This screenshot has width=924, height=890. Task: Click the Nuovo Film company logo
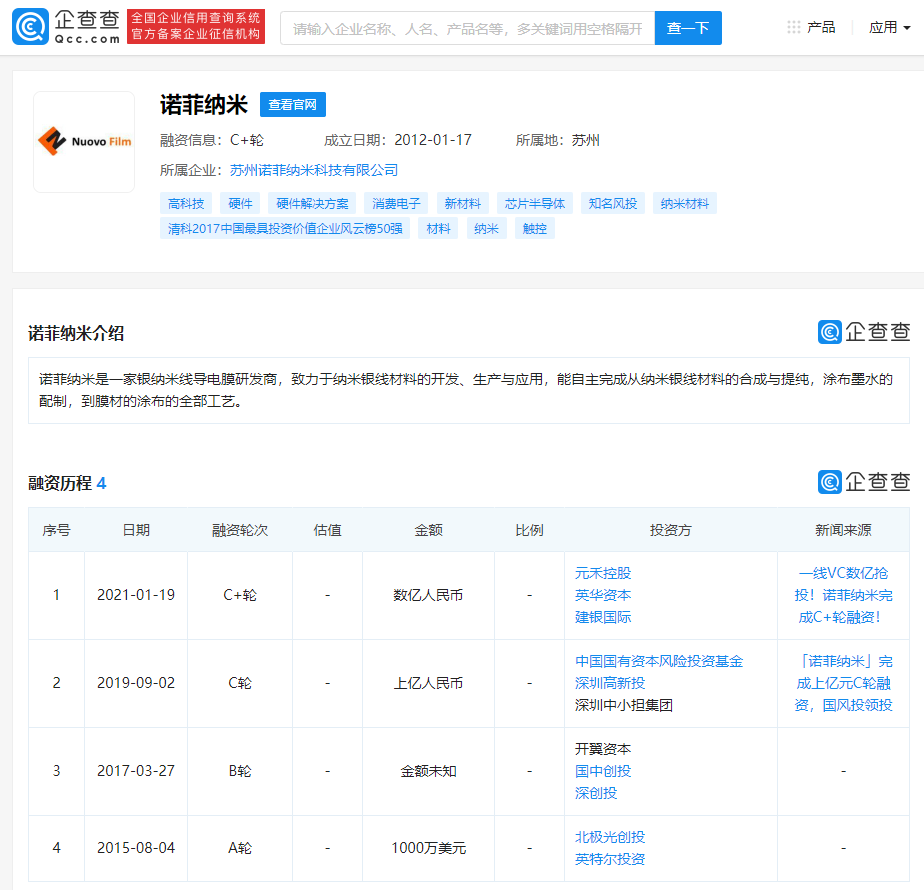(84, 141)
